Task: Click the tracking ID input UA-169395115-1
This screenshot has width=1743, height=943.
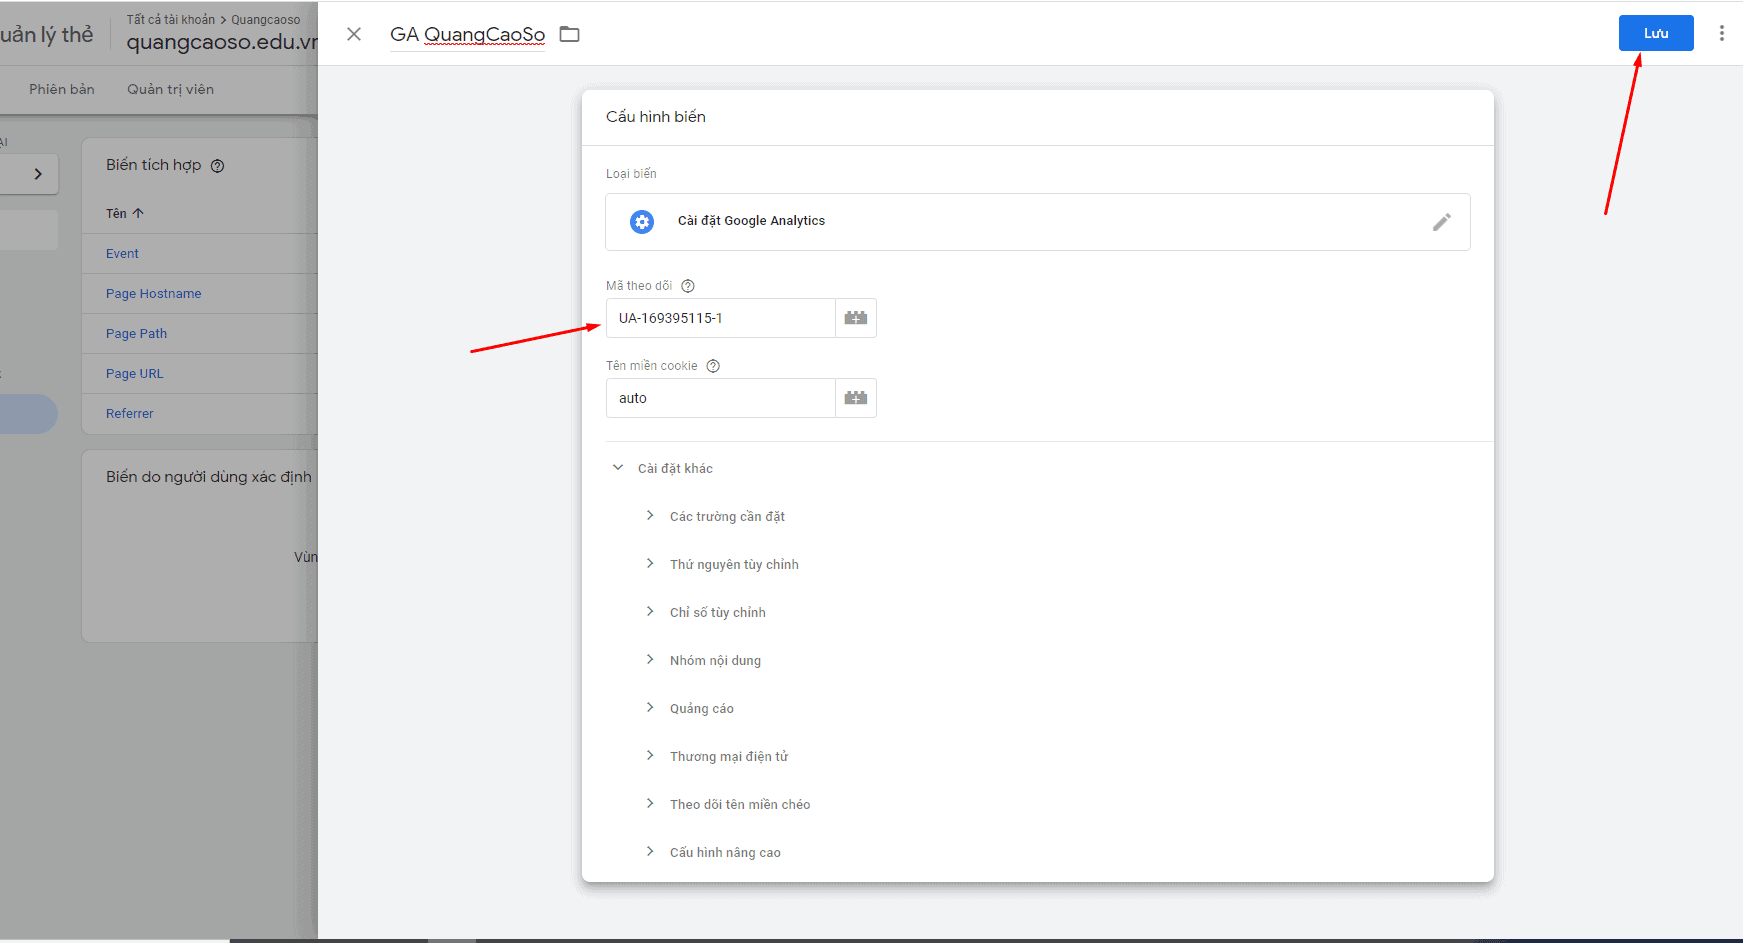Action: [x=721, y=318]
